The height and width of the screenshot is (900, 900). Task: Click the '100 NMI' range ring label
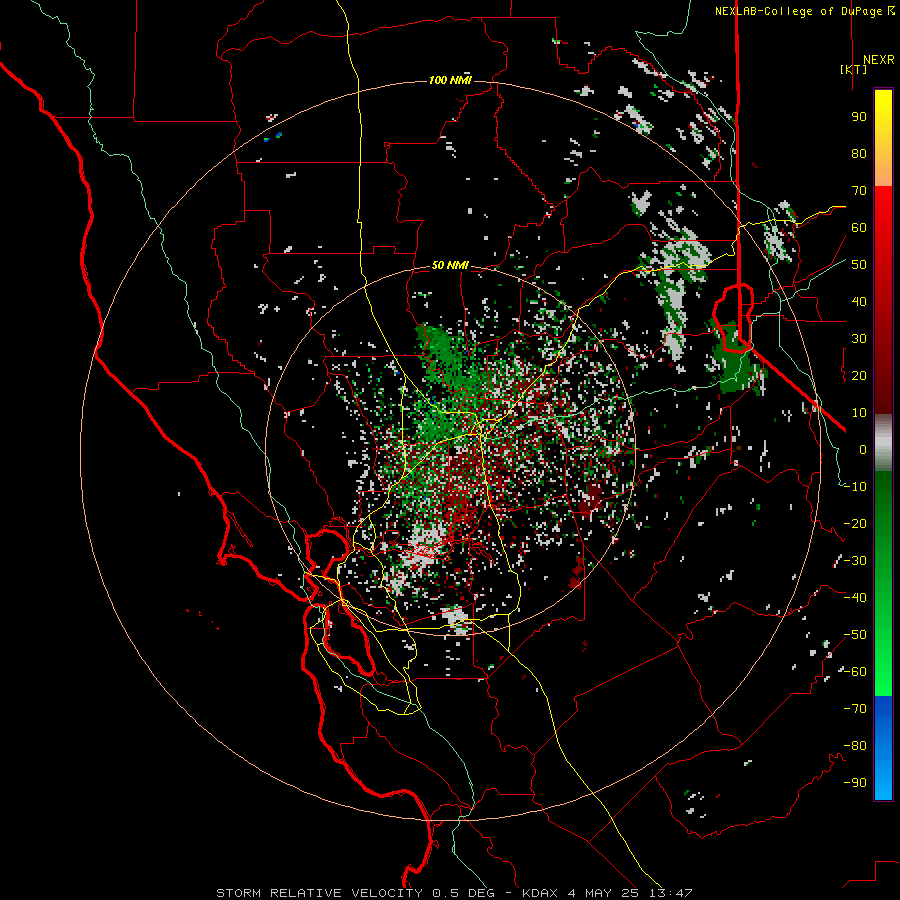click(x=450, y=80)
